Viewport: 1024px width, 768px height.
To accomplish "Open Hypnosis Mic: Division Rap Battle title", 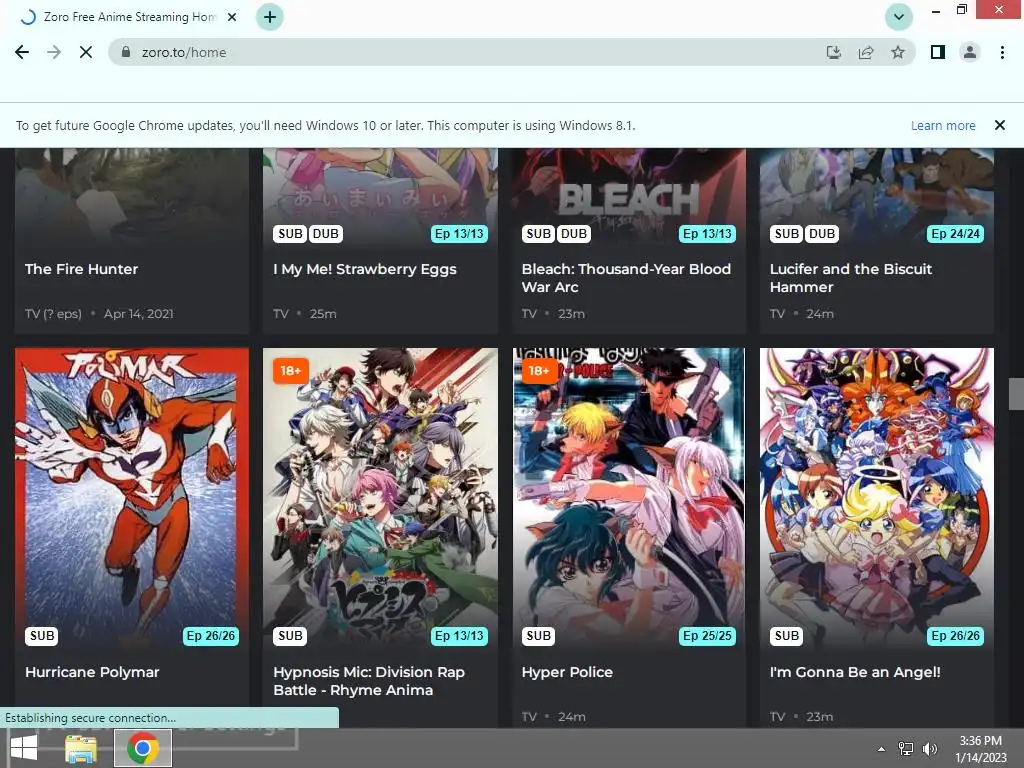I will 369,681.
